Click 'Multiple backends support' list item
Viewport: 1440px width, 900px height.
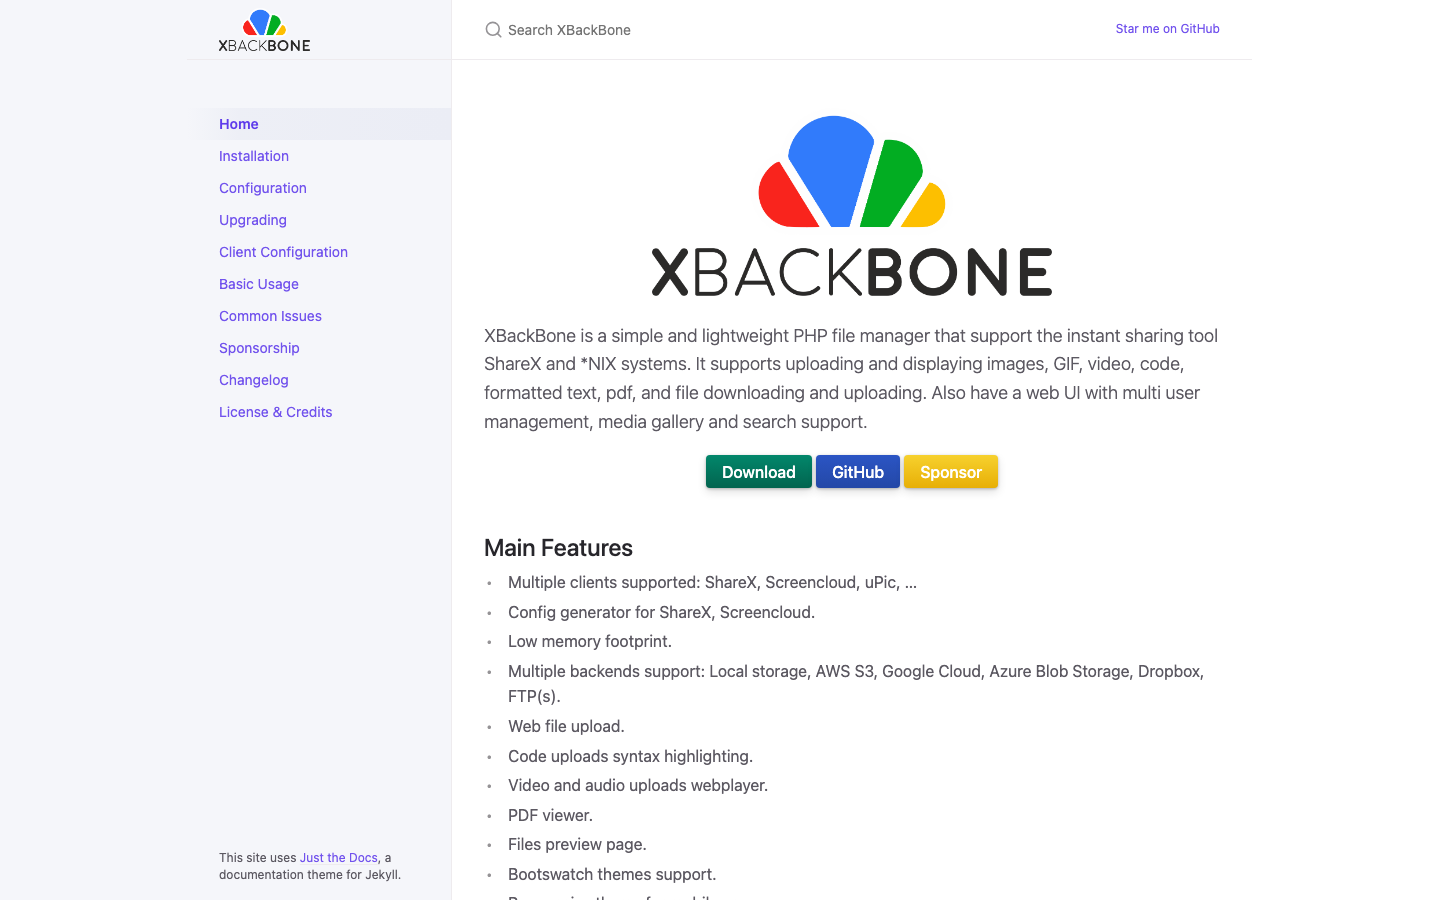pyautogui.click(x=856, y=683)
